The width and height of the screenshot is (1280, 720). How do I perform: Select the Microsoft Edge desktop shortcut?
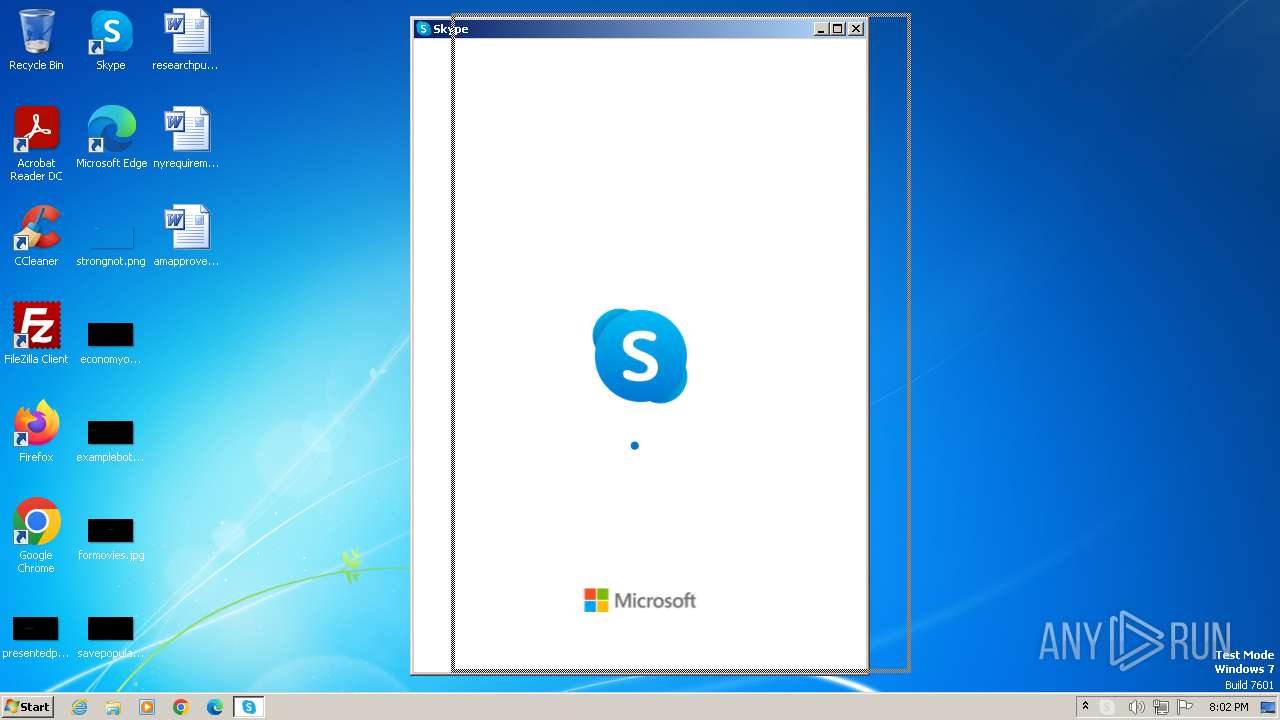(x=111, y=138)
